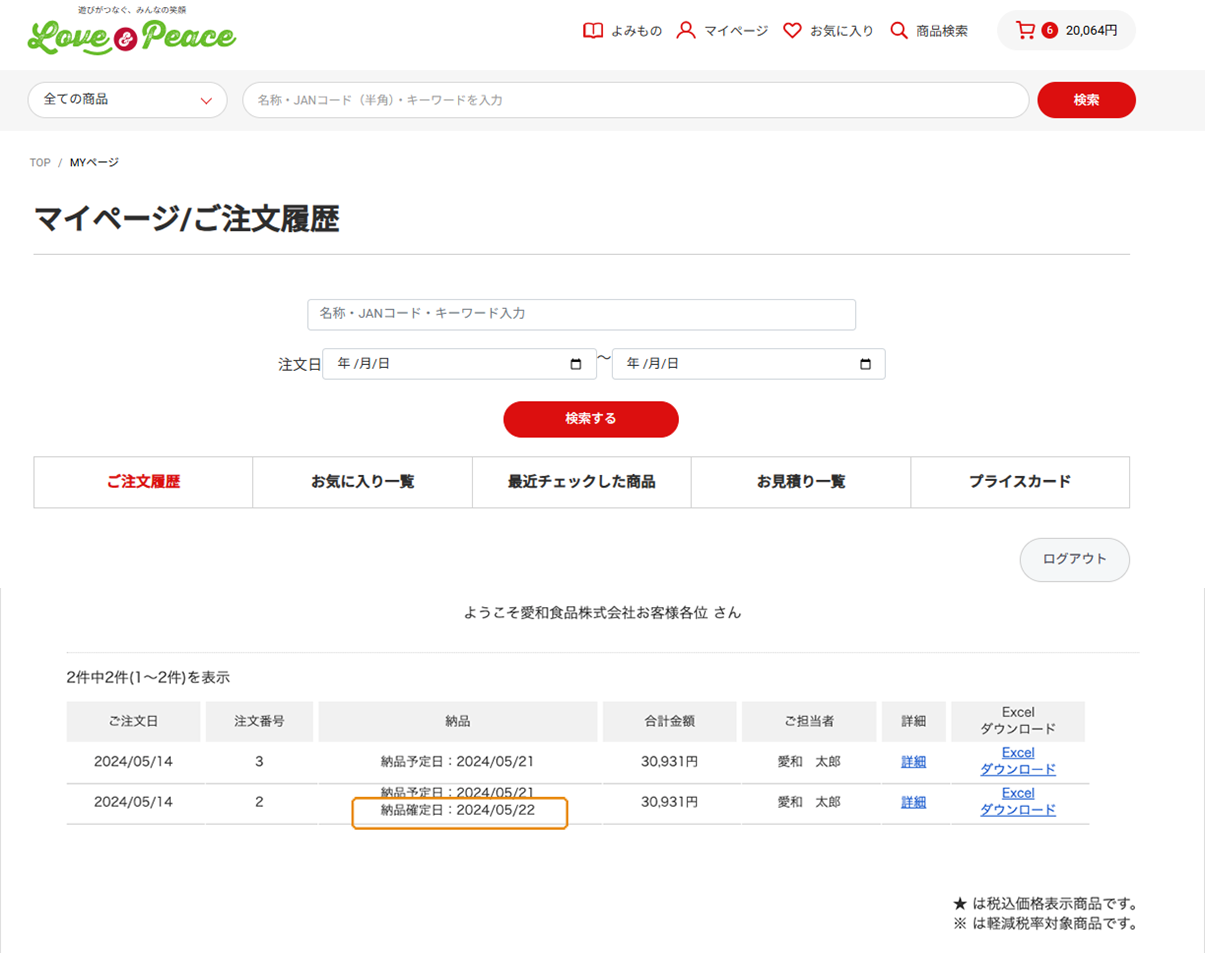The image size is (1205, 953).
Task: Download Excel for order number 2
Action: pyautogui.click(x=1017, y=801)
